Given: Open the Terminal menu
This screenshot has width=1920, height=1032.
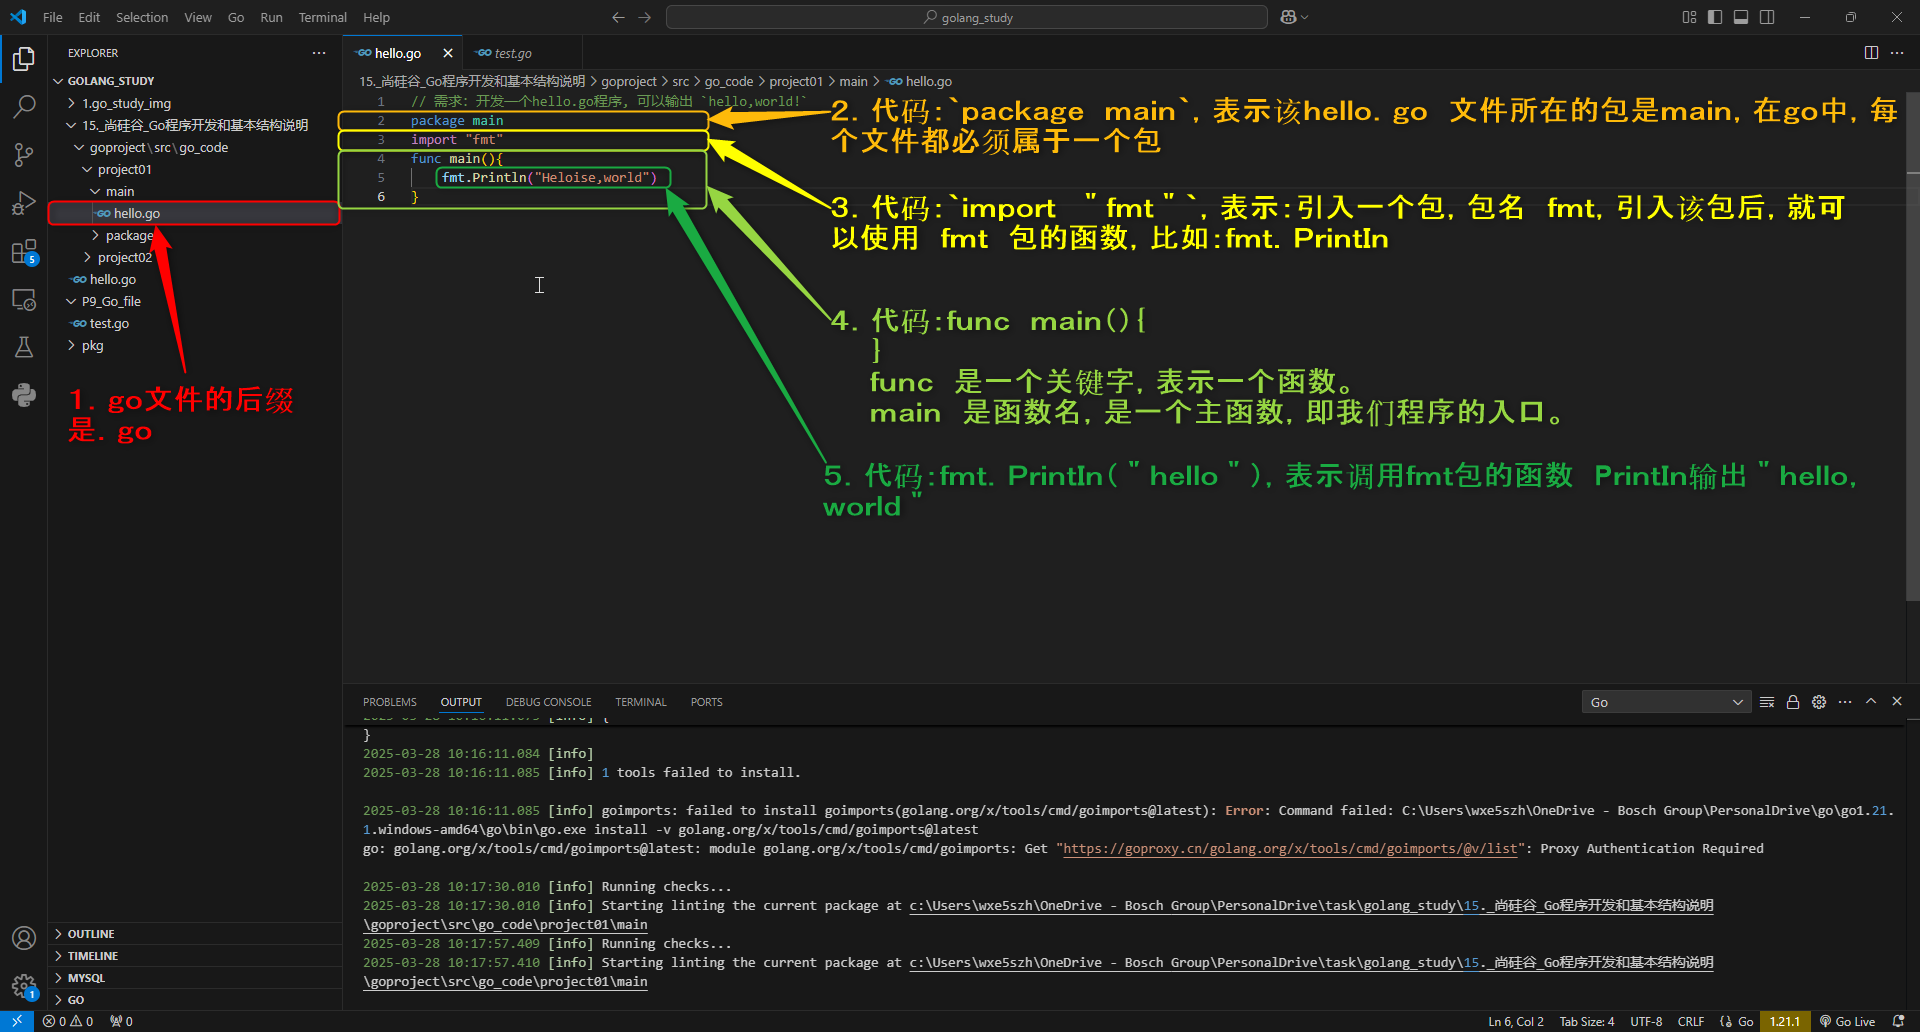Looking at the screenshot, I should [x=322, y=17].
